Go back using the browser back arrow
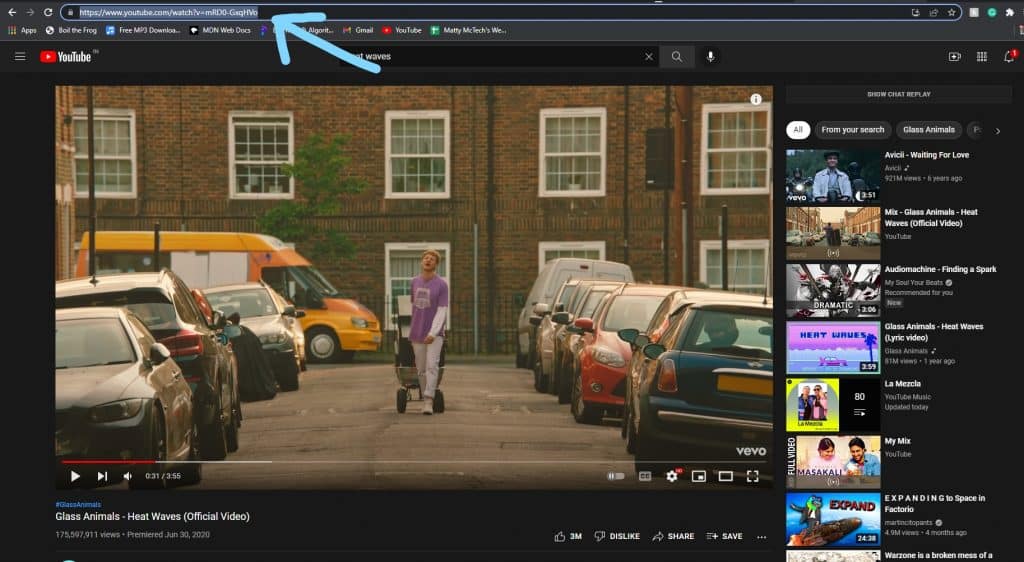The image size is (1024, 562). [x=12, y=12]
